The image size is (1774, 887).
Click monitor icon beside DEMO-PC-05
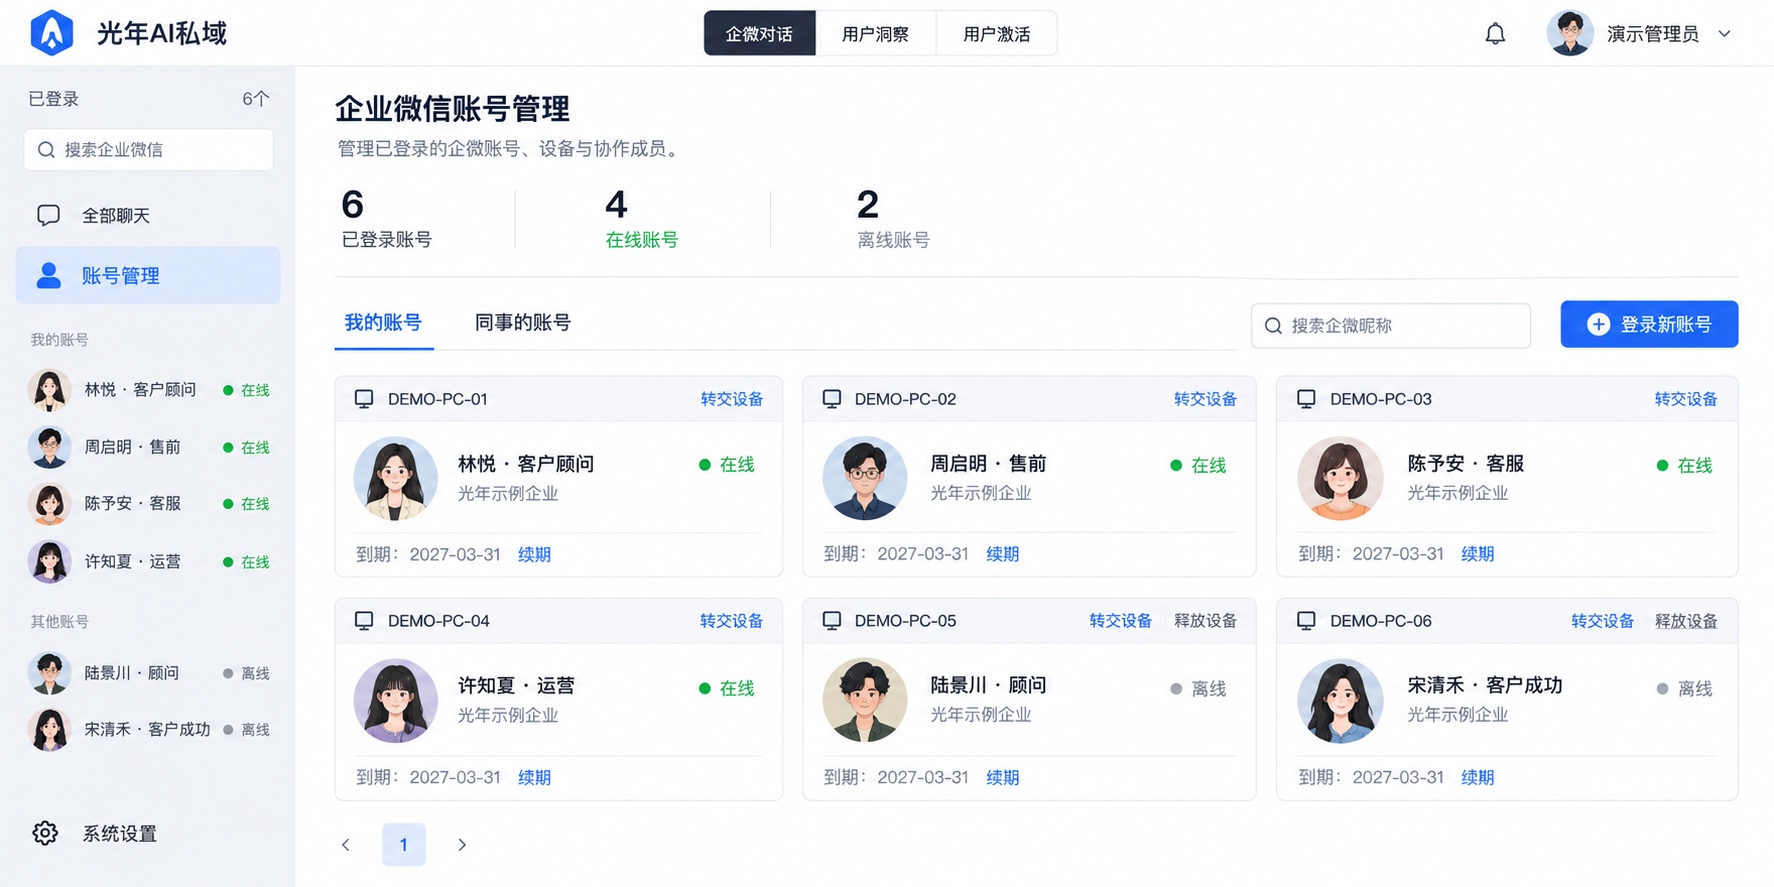(x=831, y=621)
